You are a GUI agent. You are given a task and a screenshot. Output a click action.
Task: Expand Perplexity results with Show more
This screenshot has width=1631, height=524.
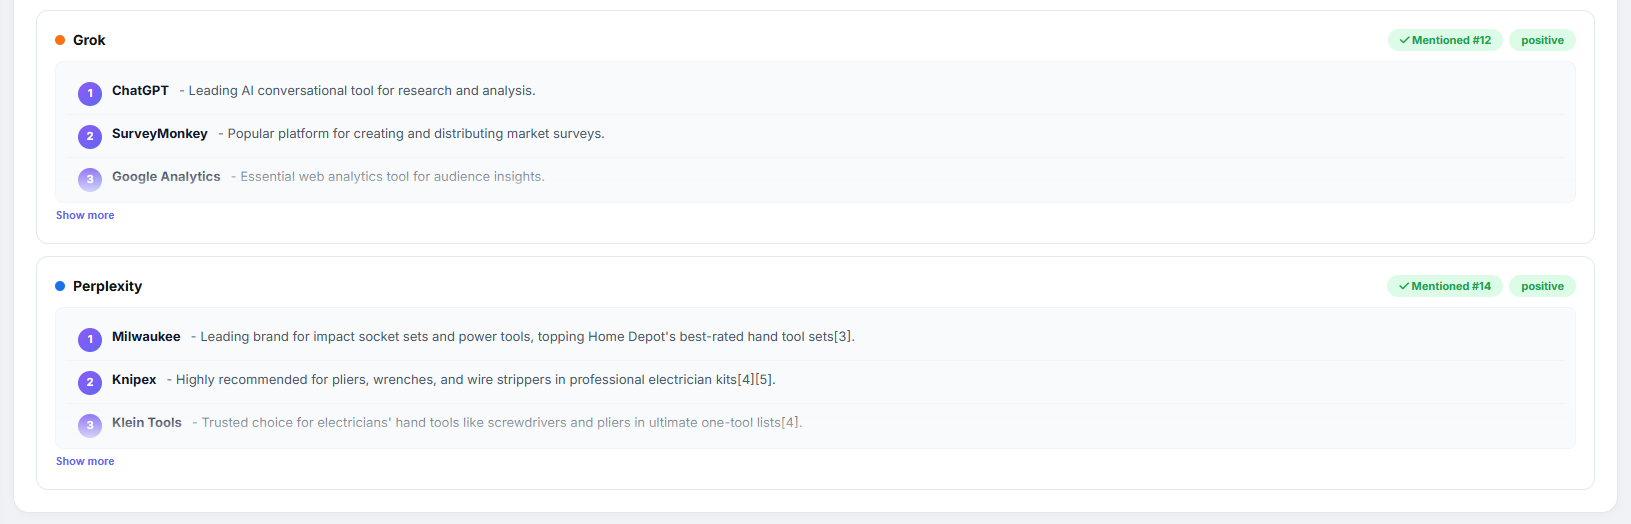(85, 461)
